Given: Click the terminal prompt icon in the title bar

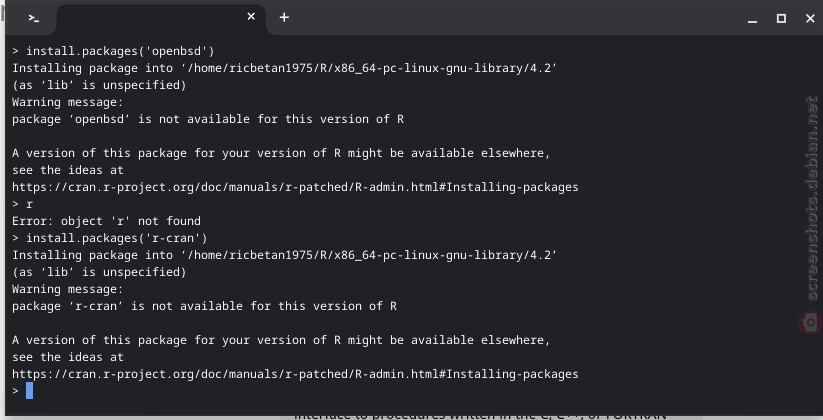Looking at the screenshot, I should click(34, 18).
